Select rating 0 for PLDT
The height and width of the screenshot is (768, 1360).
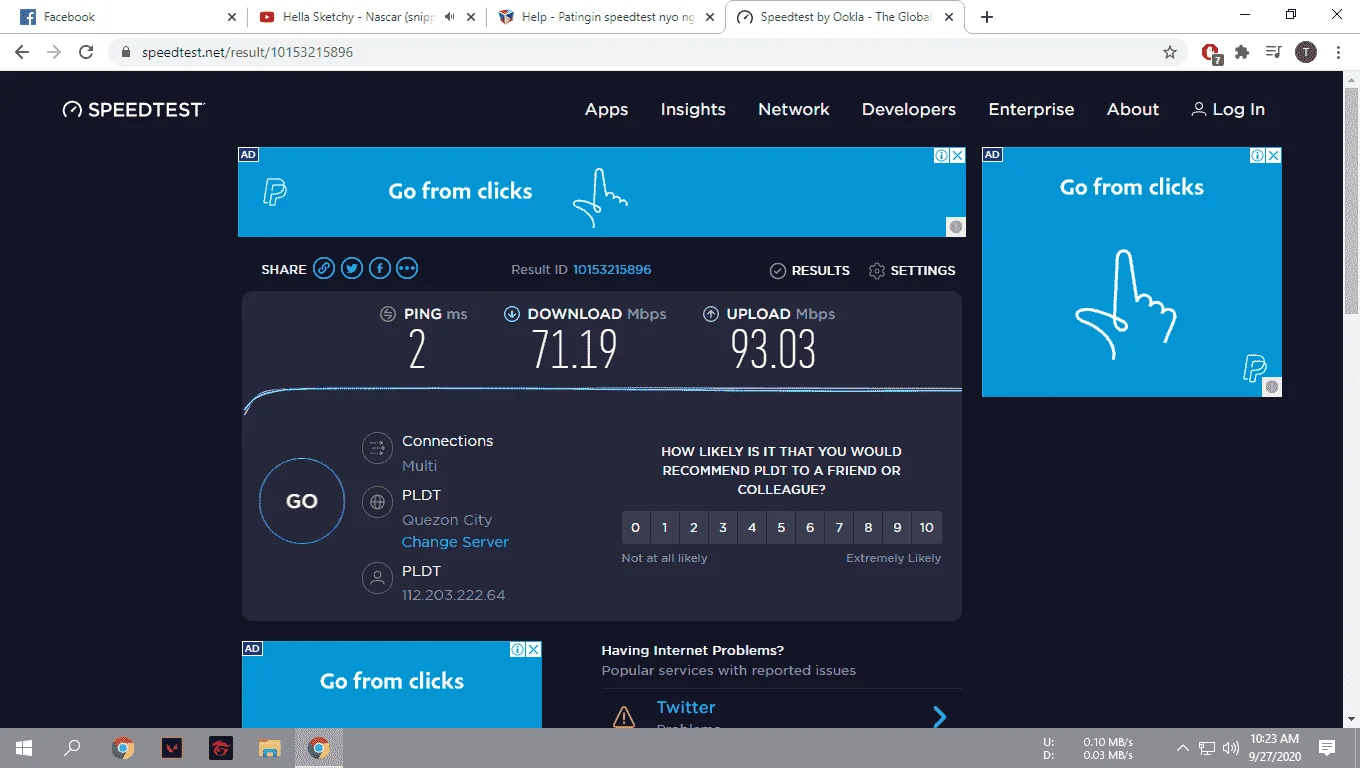(635, 528)
